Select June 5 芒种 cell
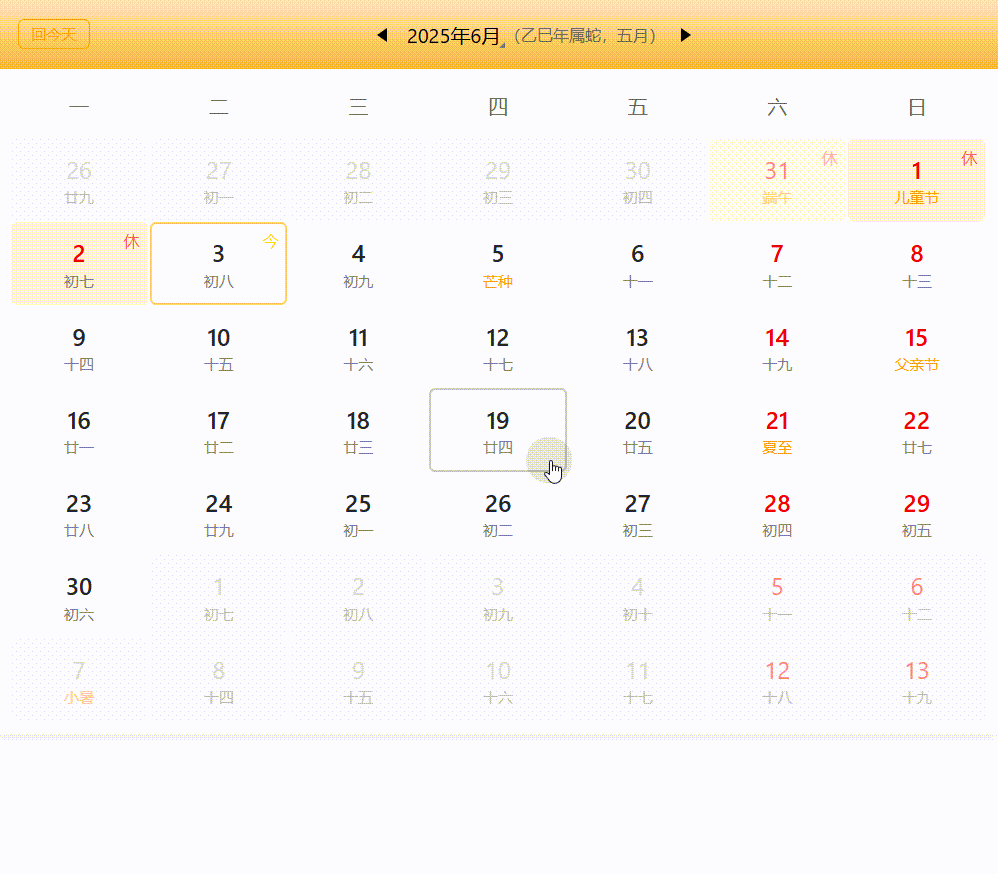998x874 pixels. (498, 264)
